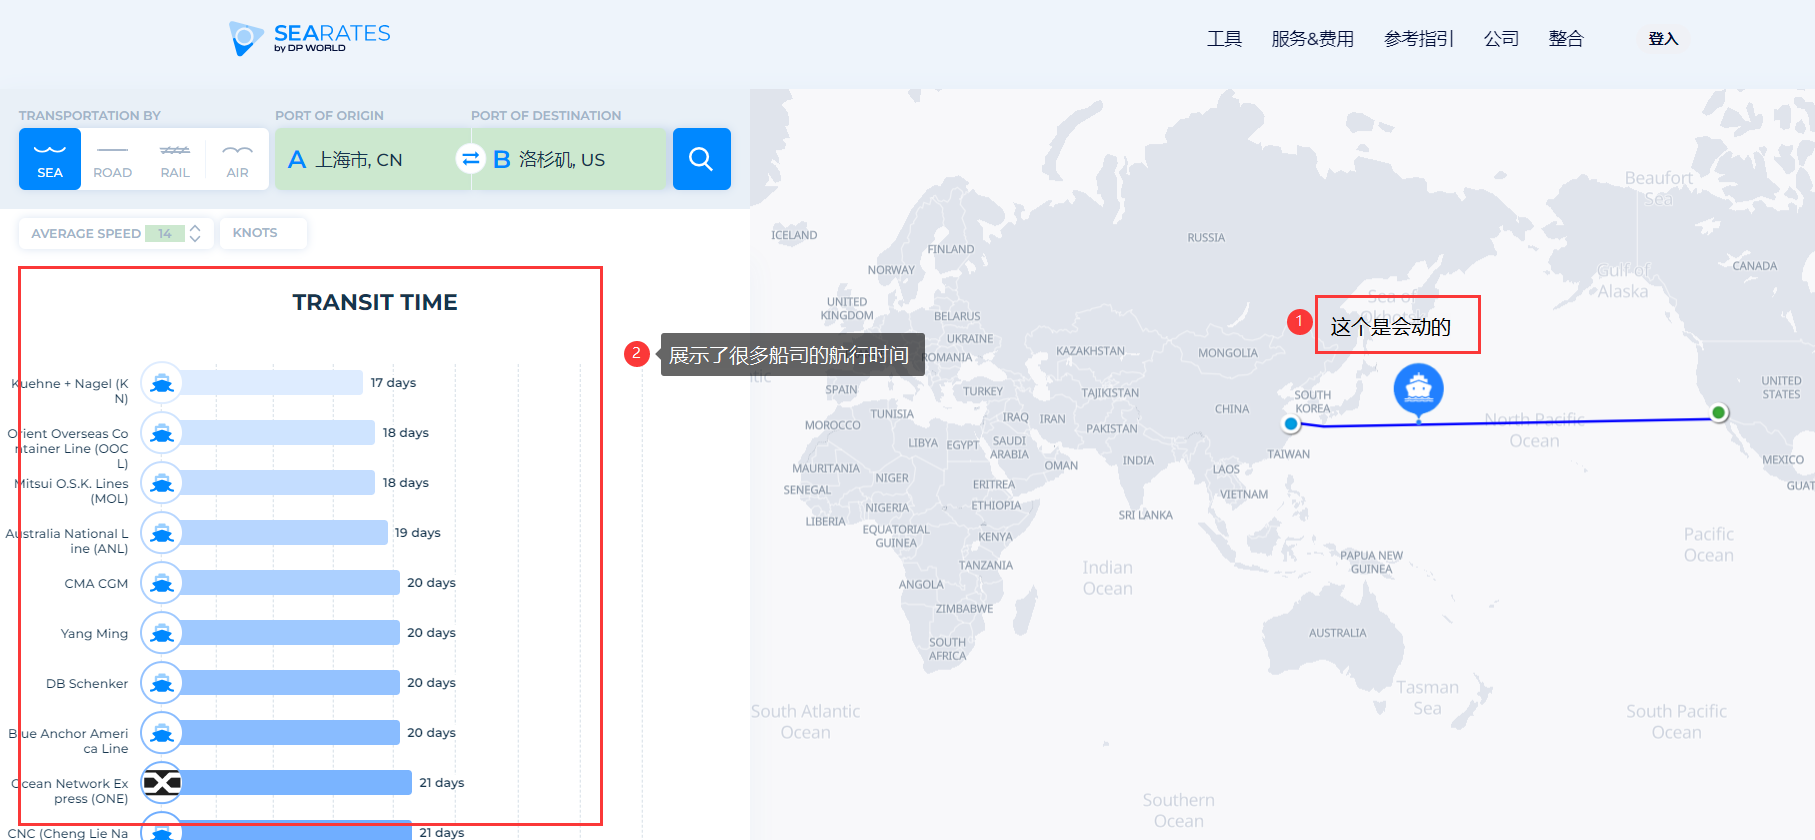This screenshot has height=840, width=1815.
Task: Select SEA transportation mode
Action: pos(50,159)
